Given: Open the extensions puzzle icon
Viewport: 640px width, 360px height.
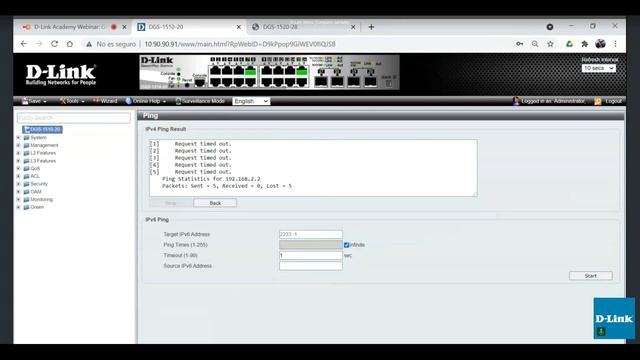Looking at the screenshot, I should (x=584, y=44).
